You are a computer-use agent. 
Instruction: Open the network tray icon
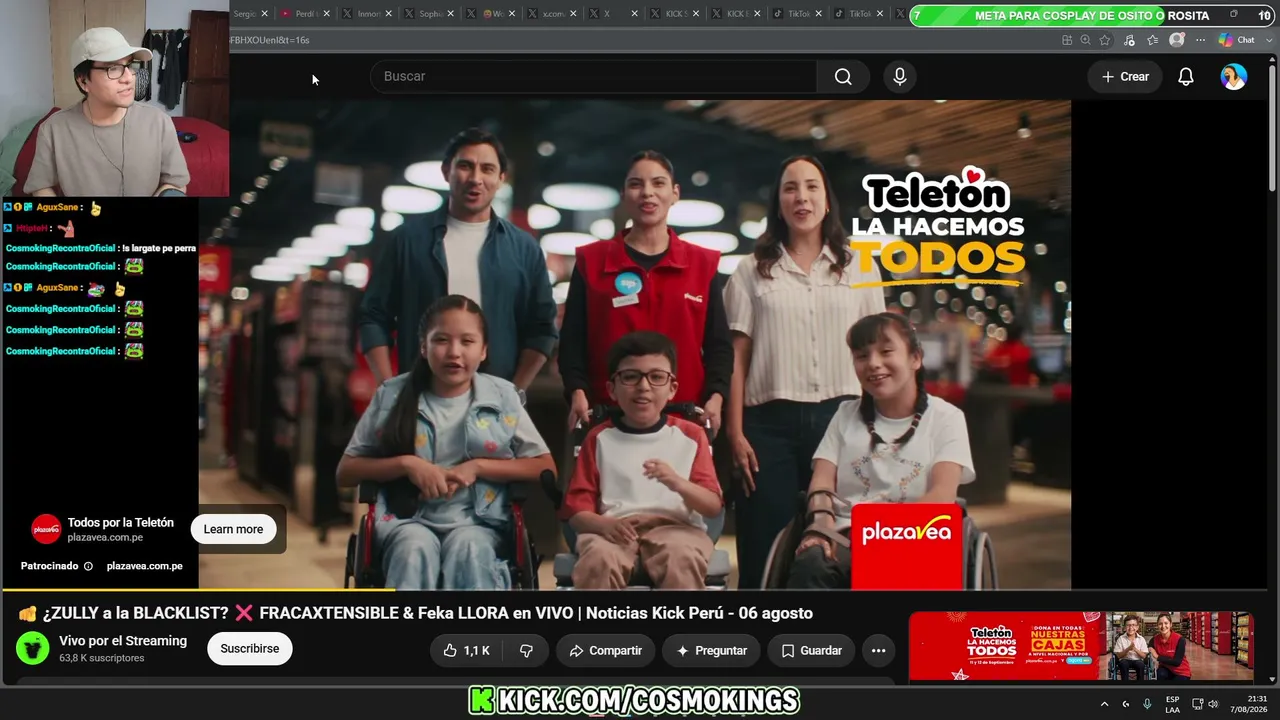click(1197, 704)
